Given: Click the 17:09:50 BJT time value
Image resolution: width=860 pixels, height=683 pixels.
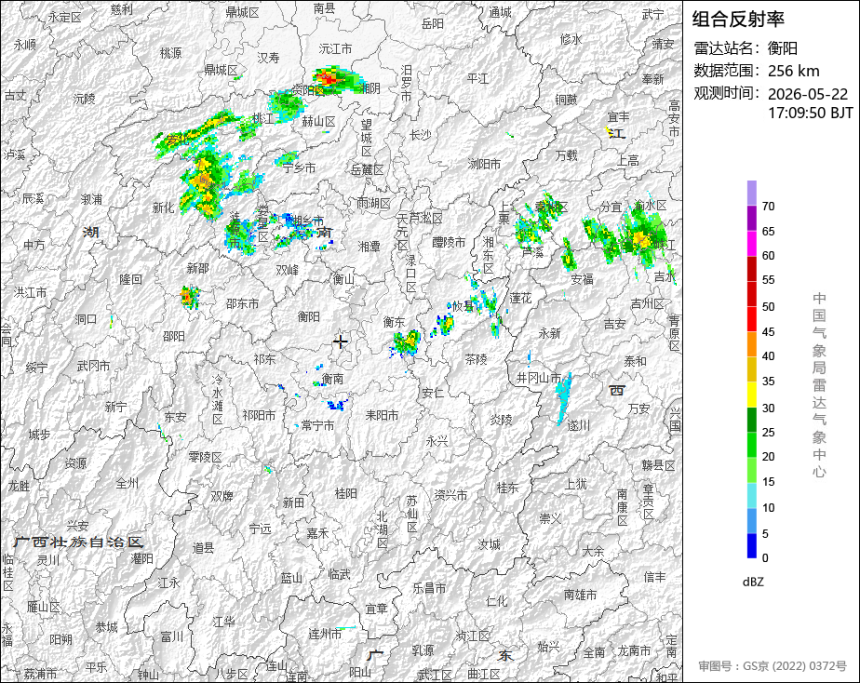Looking at the screenshot, I should coord(810,113).
